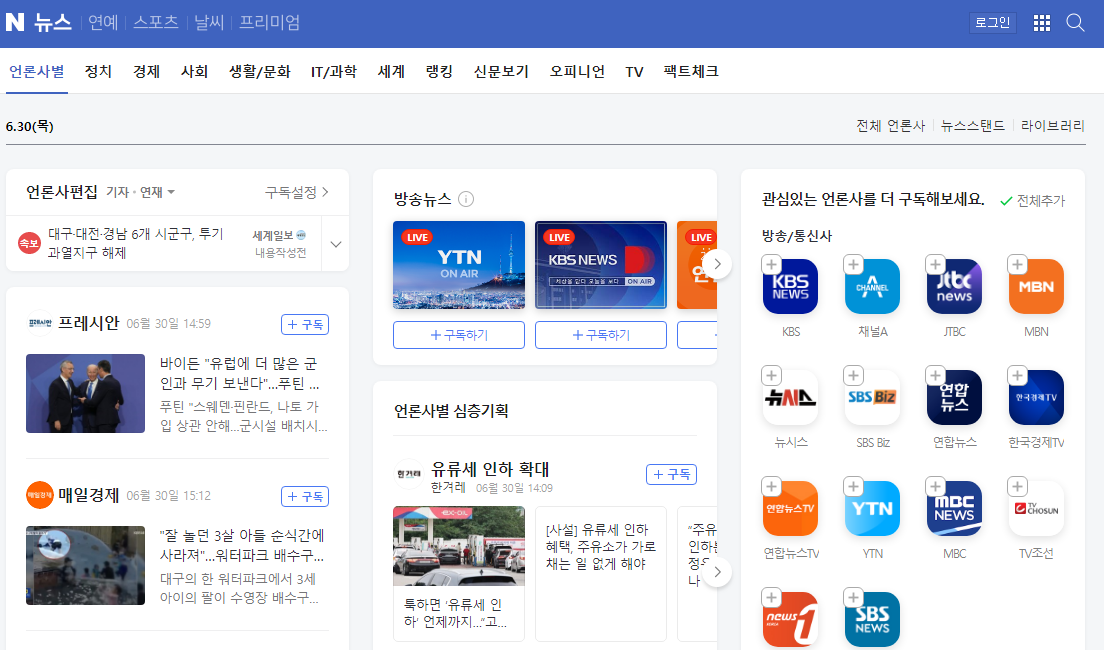Toggle plus checkbox on JTBC tile
1104x650 pixels.
[x=935, y=265]
